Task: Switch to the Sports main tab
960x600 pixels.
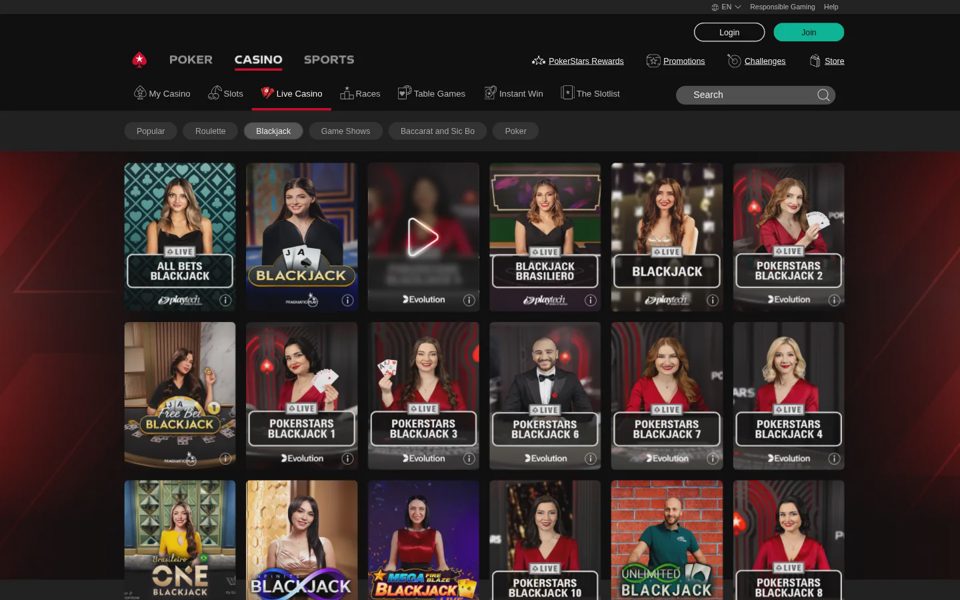Action: [329, 59]
